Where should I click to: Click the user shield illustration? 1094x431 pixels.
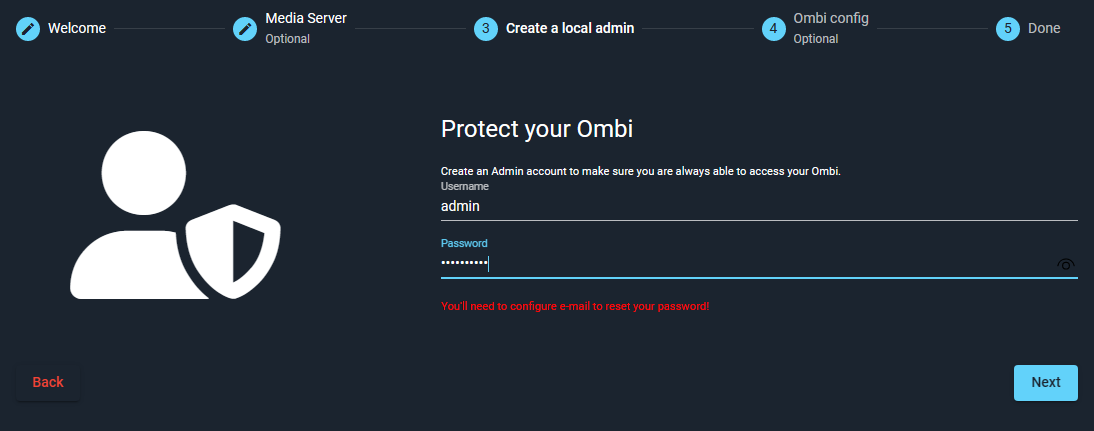[175, 215]
